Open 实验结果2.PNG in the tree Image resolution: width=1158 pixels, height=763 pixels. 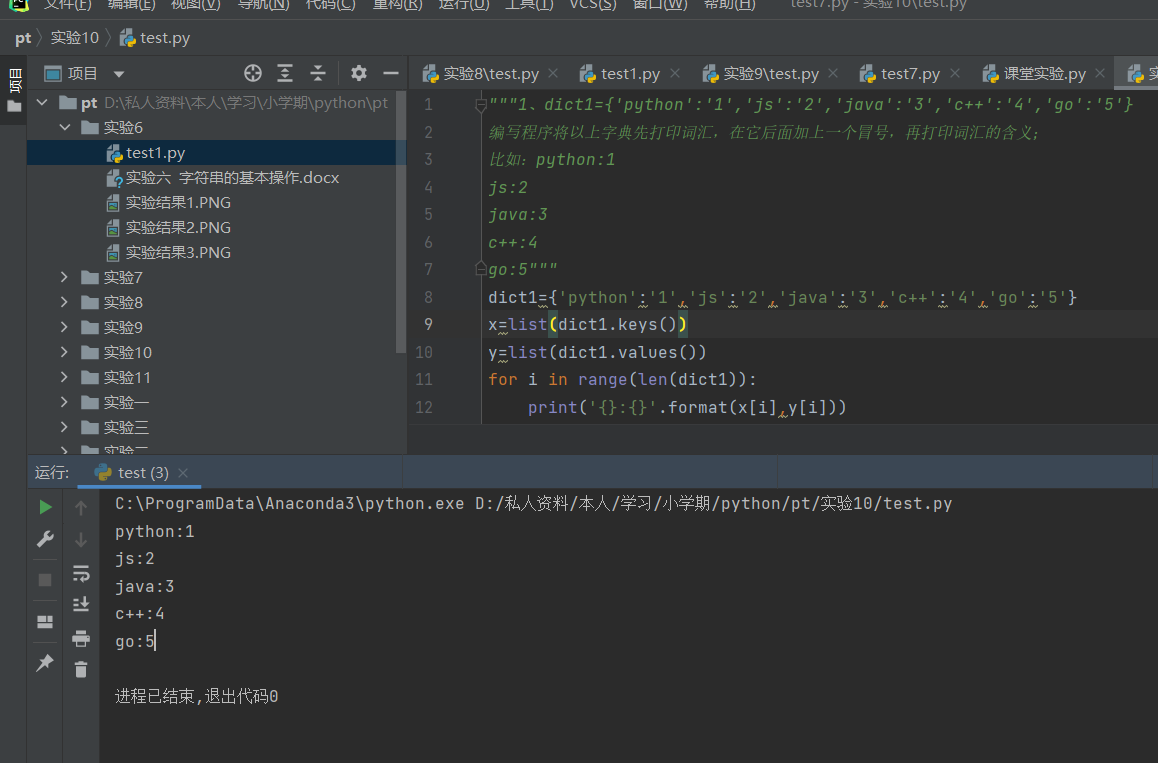tap(178, 227)
